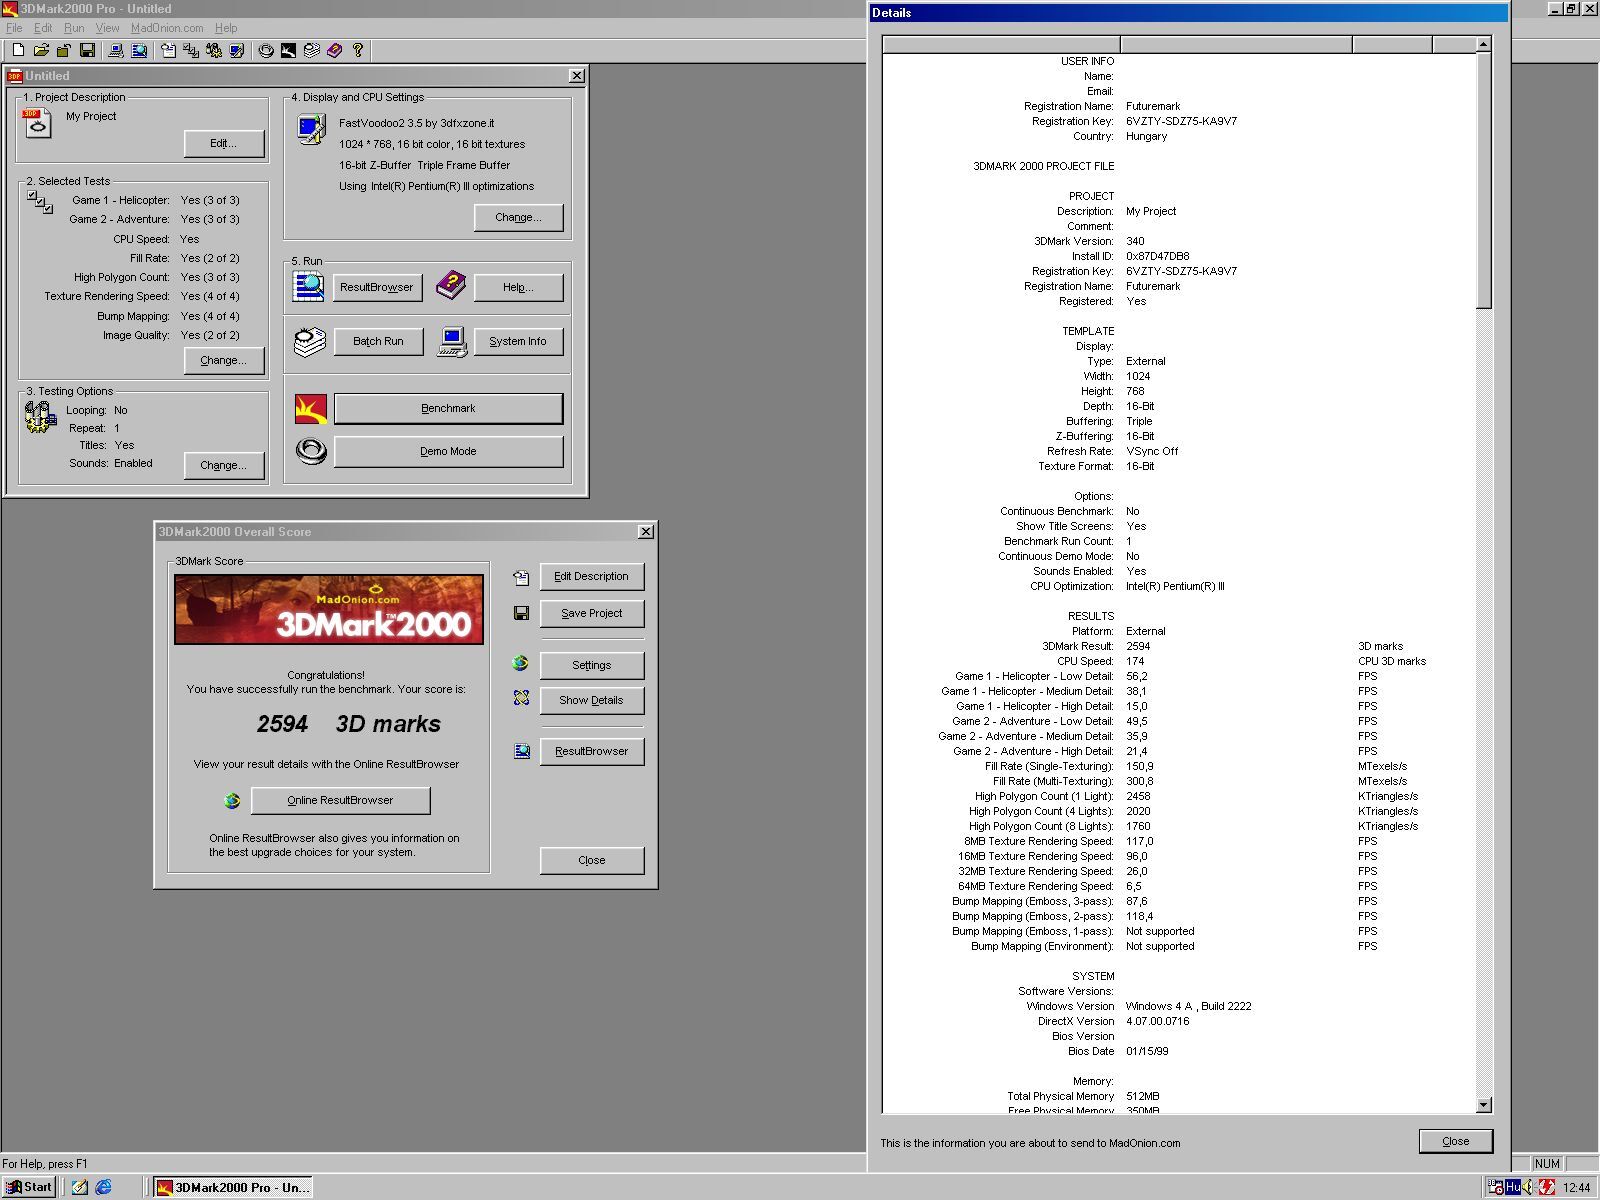Image resolution: width=1600 pixels, height=1200 pixels.
Task: Click Close button in Details window
Action: (1455, 1141)
